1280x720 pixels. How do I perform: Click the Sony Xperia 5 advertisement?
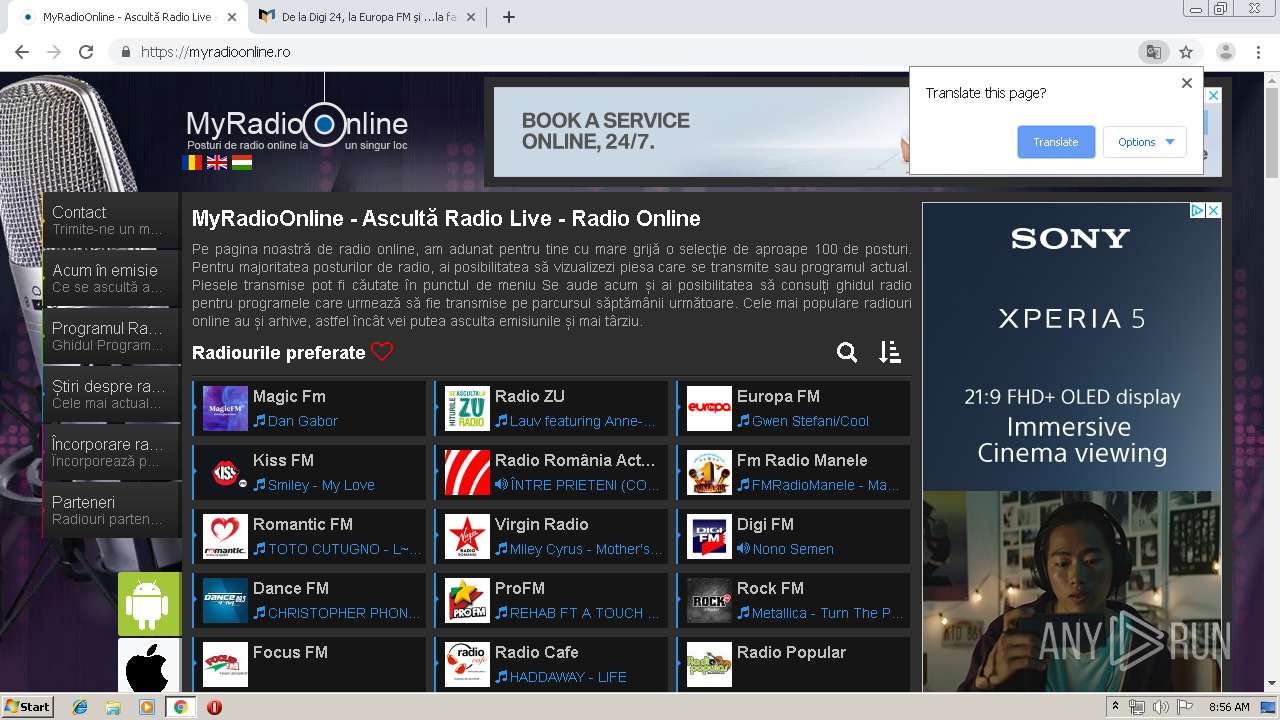pyautogui.click(x=1072, y=447)
